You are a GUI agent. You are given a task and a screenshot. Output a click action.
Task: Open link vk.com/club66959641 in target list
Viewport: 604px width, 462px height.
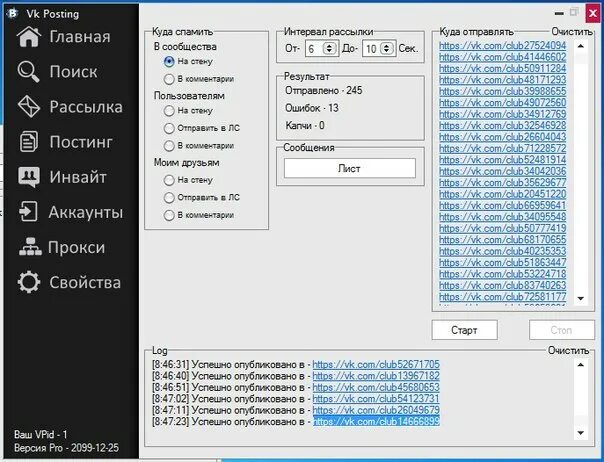click(502, 205)
